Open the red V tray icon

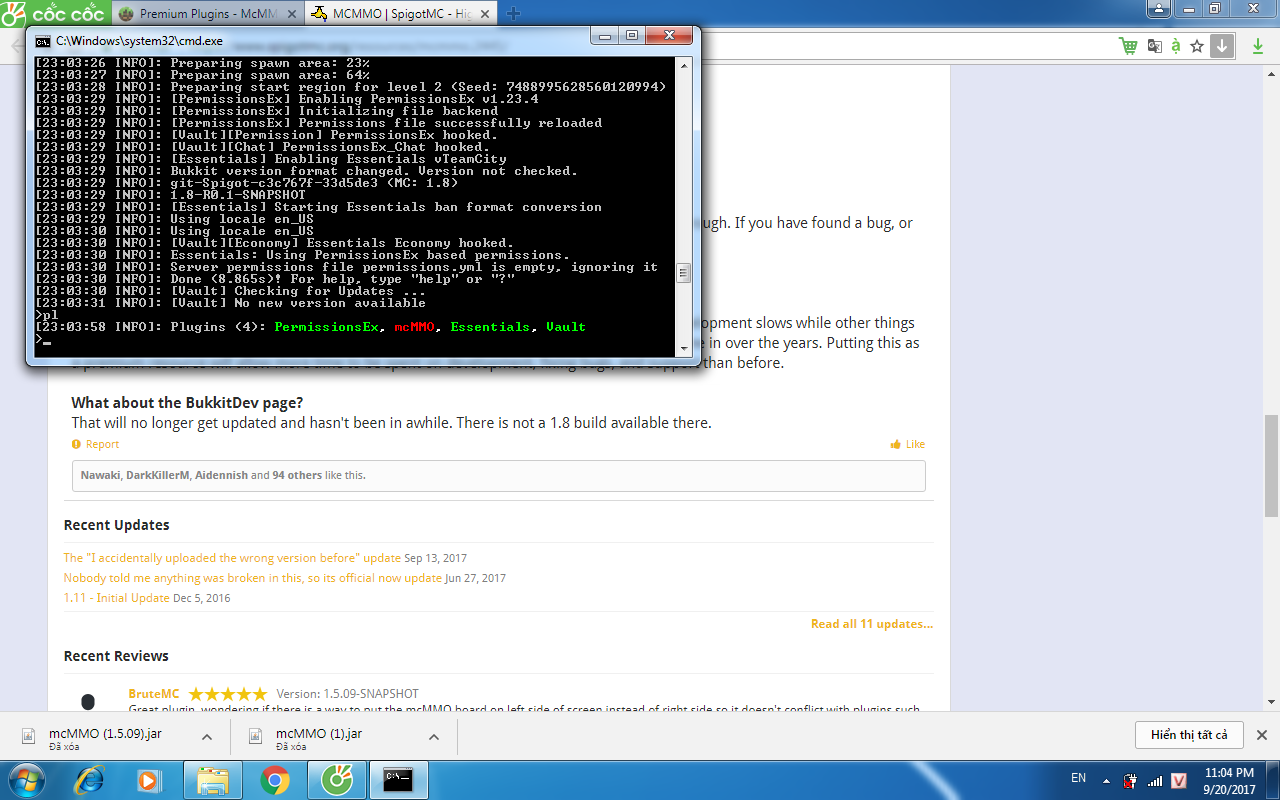1179,780
